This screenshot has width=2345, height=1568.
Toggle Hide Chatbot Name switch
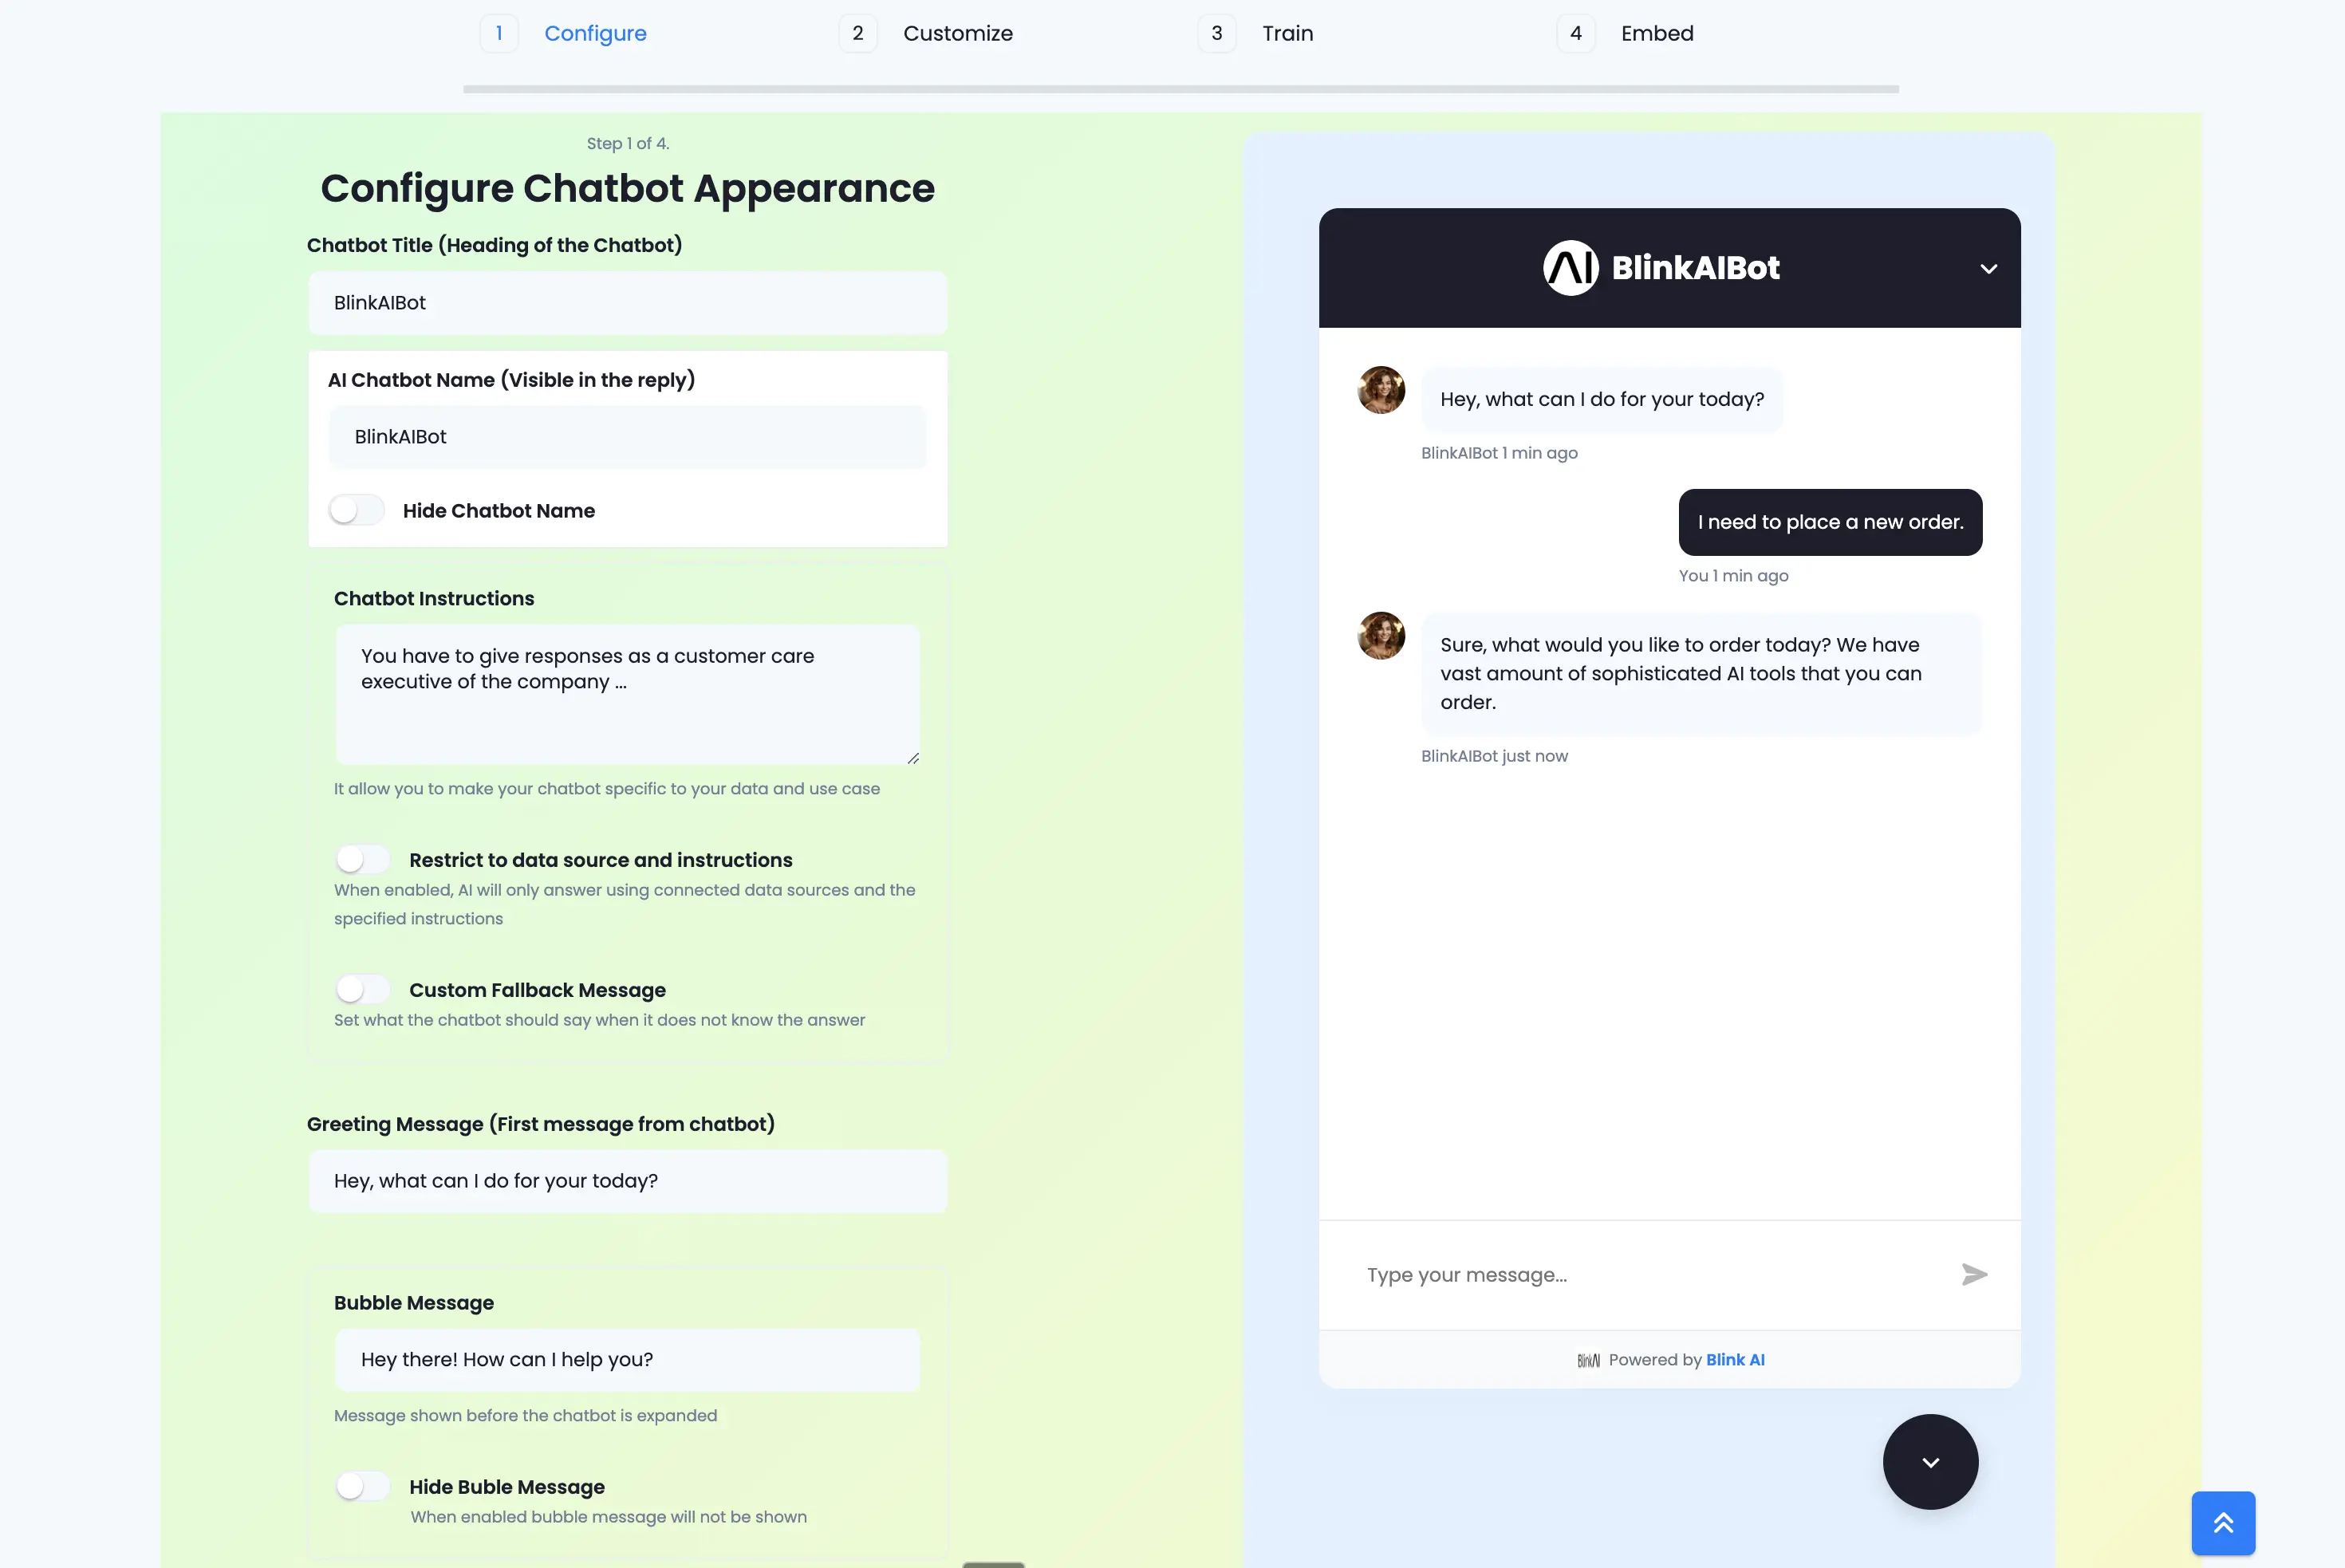coord(357,510)
